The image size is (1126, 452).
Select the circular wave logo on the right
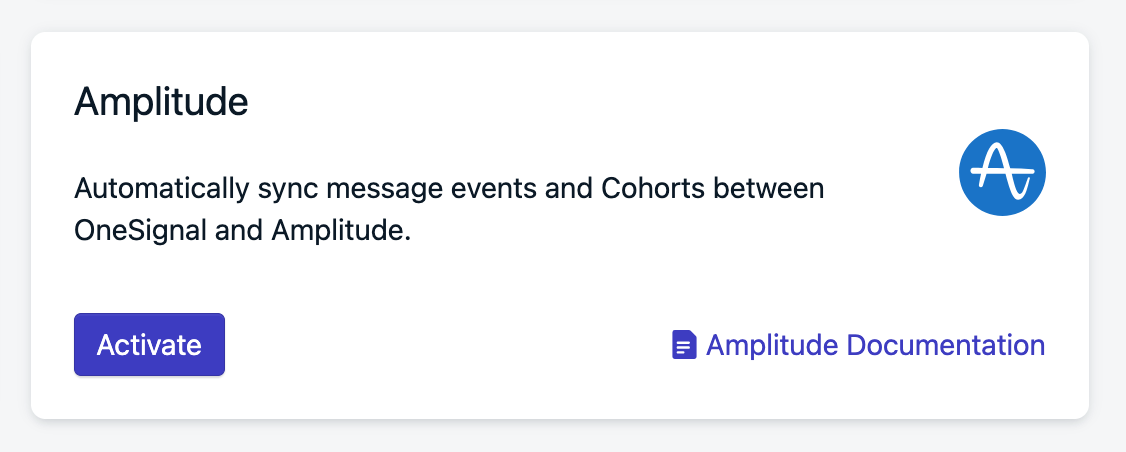(1002, 172)
